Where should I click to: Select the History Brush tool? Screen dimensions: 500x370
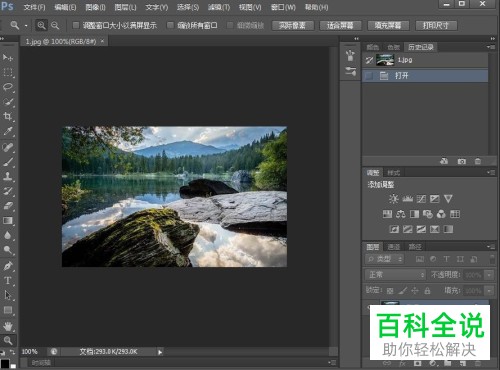(x=7, y=191)
